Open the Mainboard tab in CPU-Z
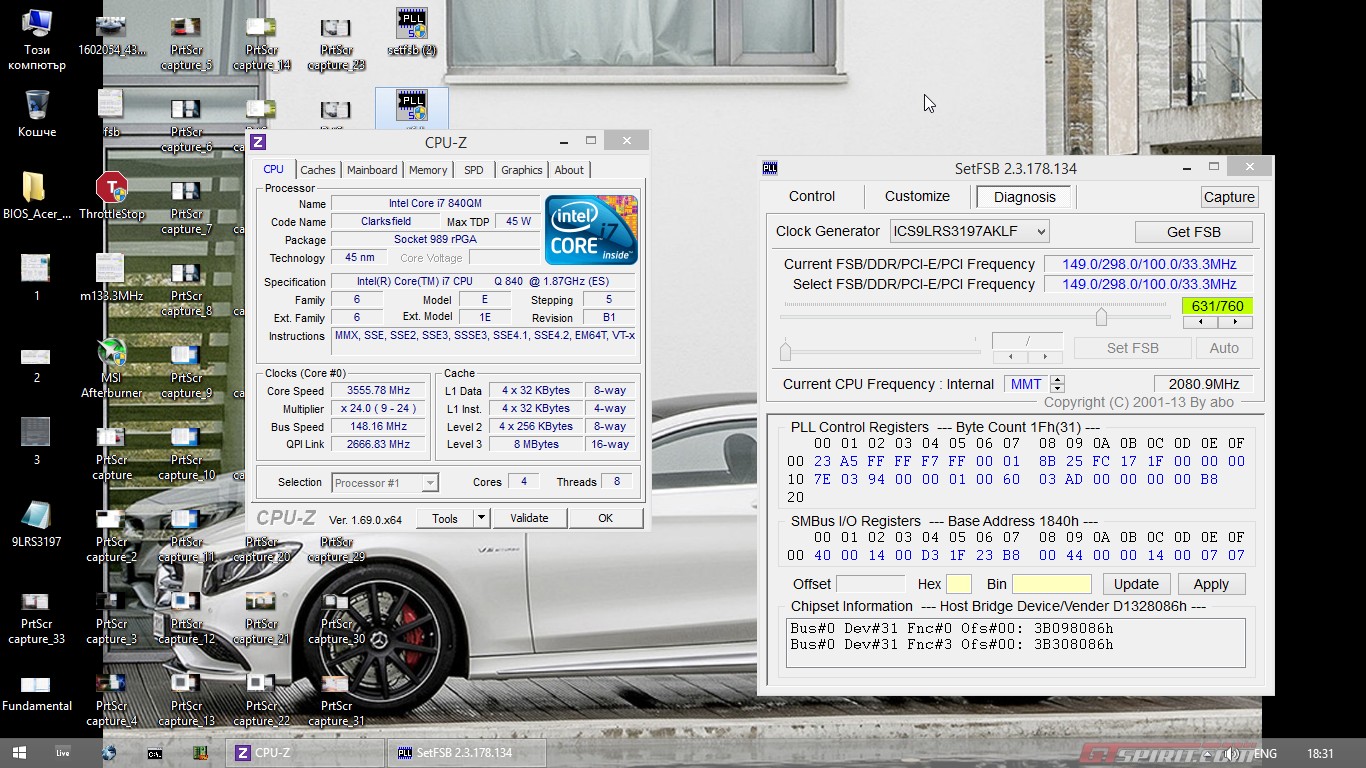The height and width of the screenshot is (768, 1366). point(372,170)
